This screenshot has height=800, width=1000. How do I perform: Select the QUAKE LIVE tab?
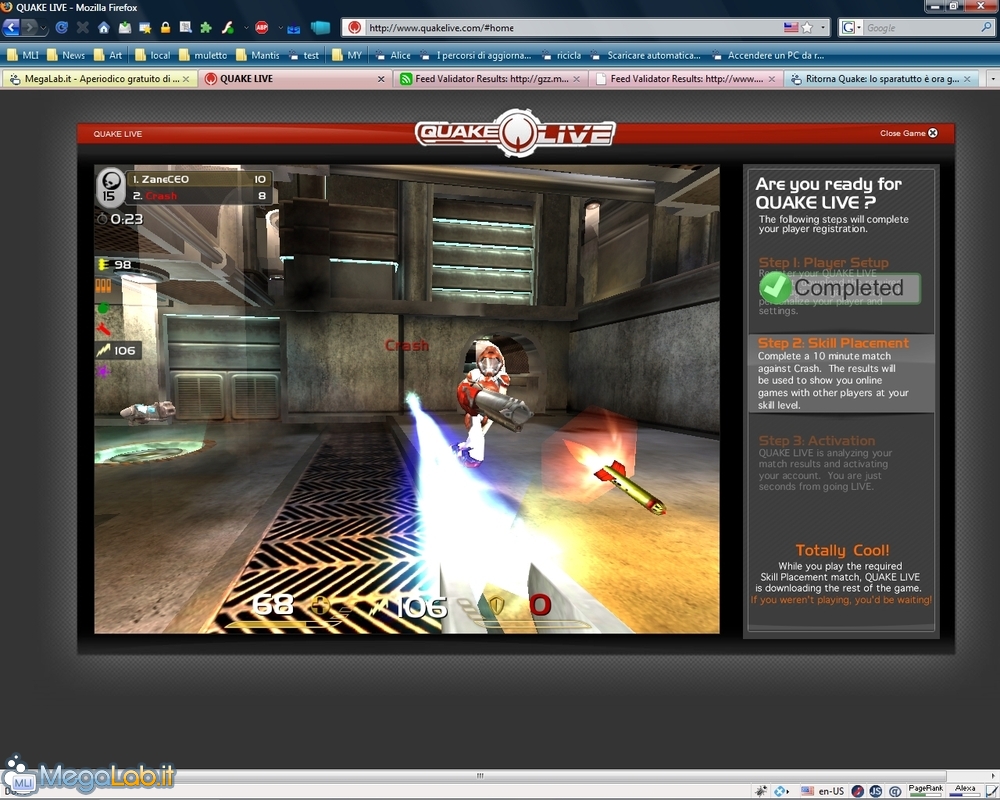[x=295, y=79]
